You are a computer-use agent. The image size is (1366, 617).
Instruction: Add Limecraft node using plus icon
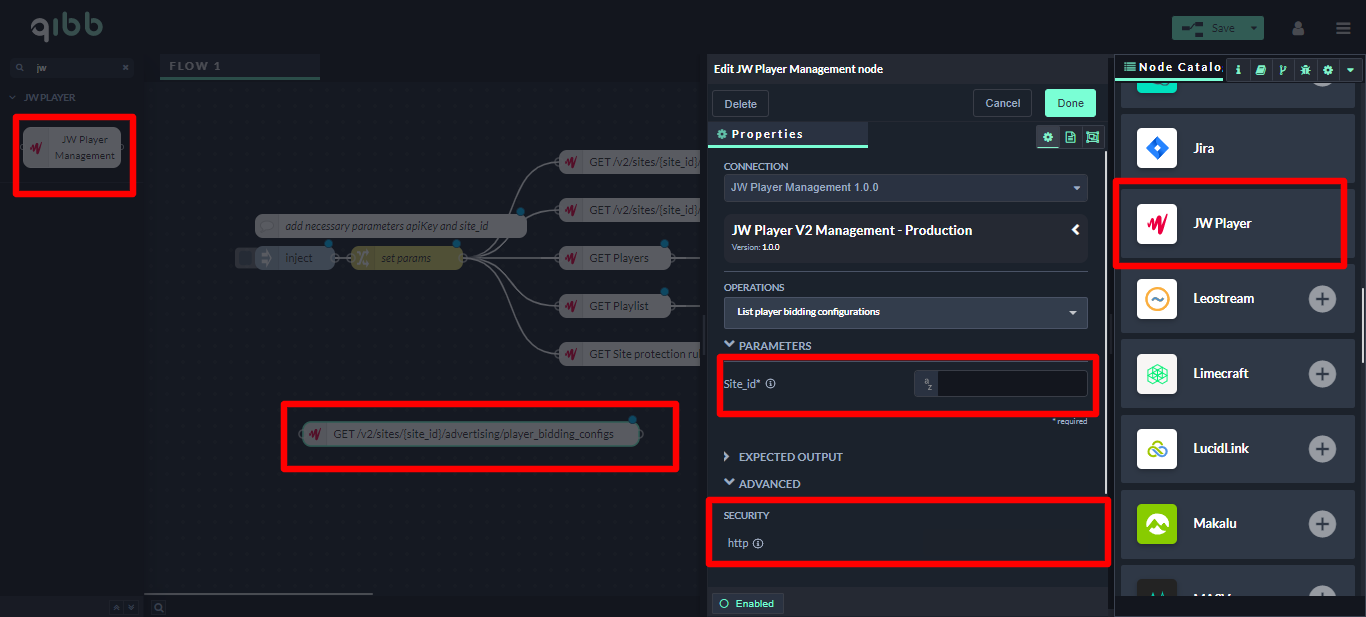(1322, 373)
